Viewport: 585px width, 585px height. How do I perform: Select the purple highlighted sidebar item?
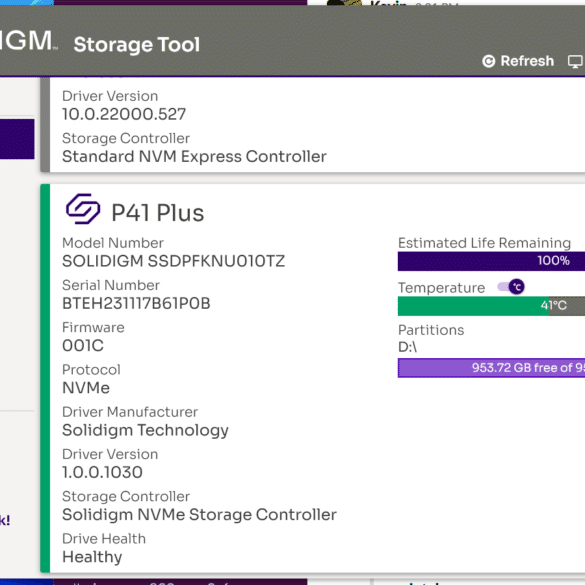tap(17, 139)
